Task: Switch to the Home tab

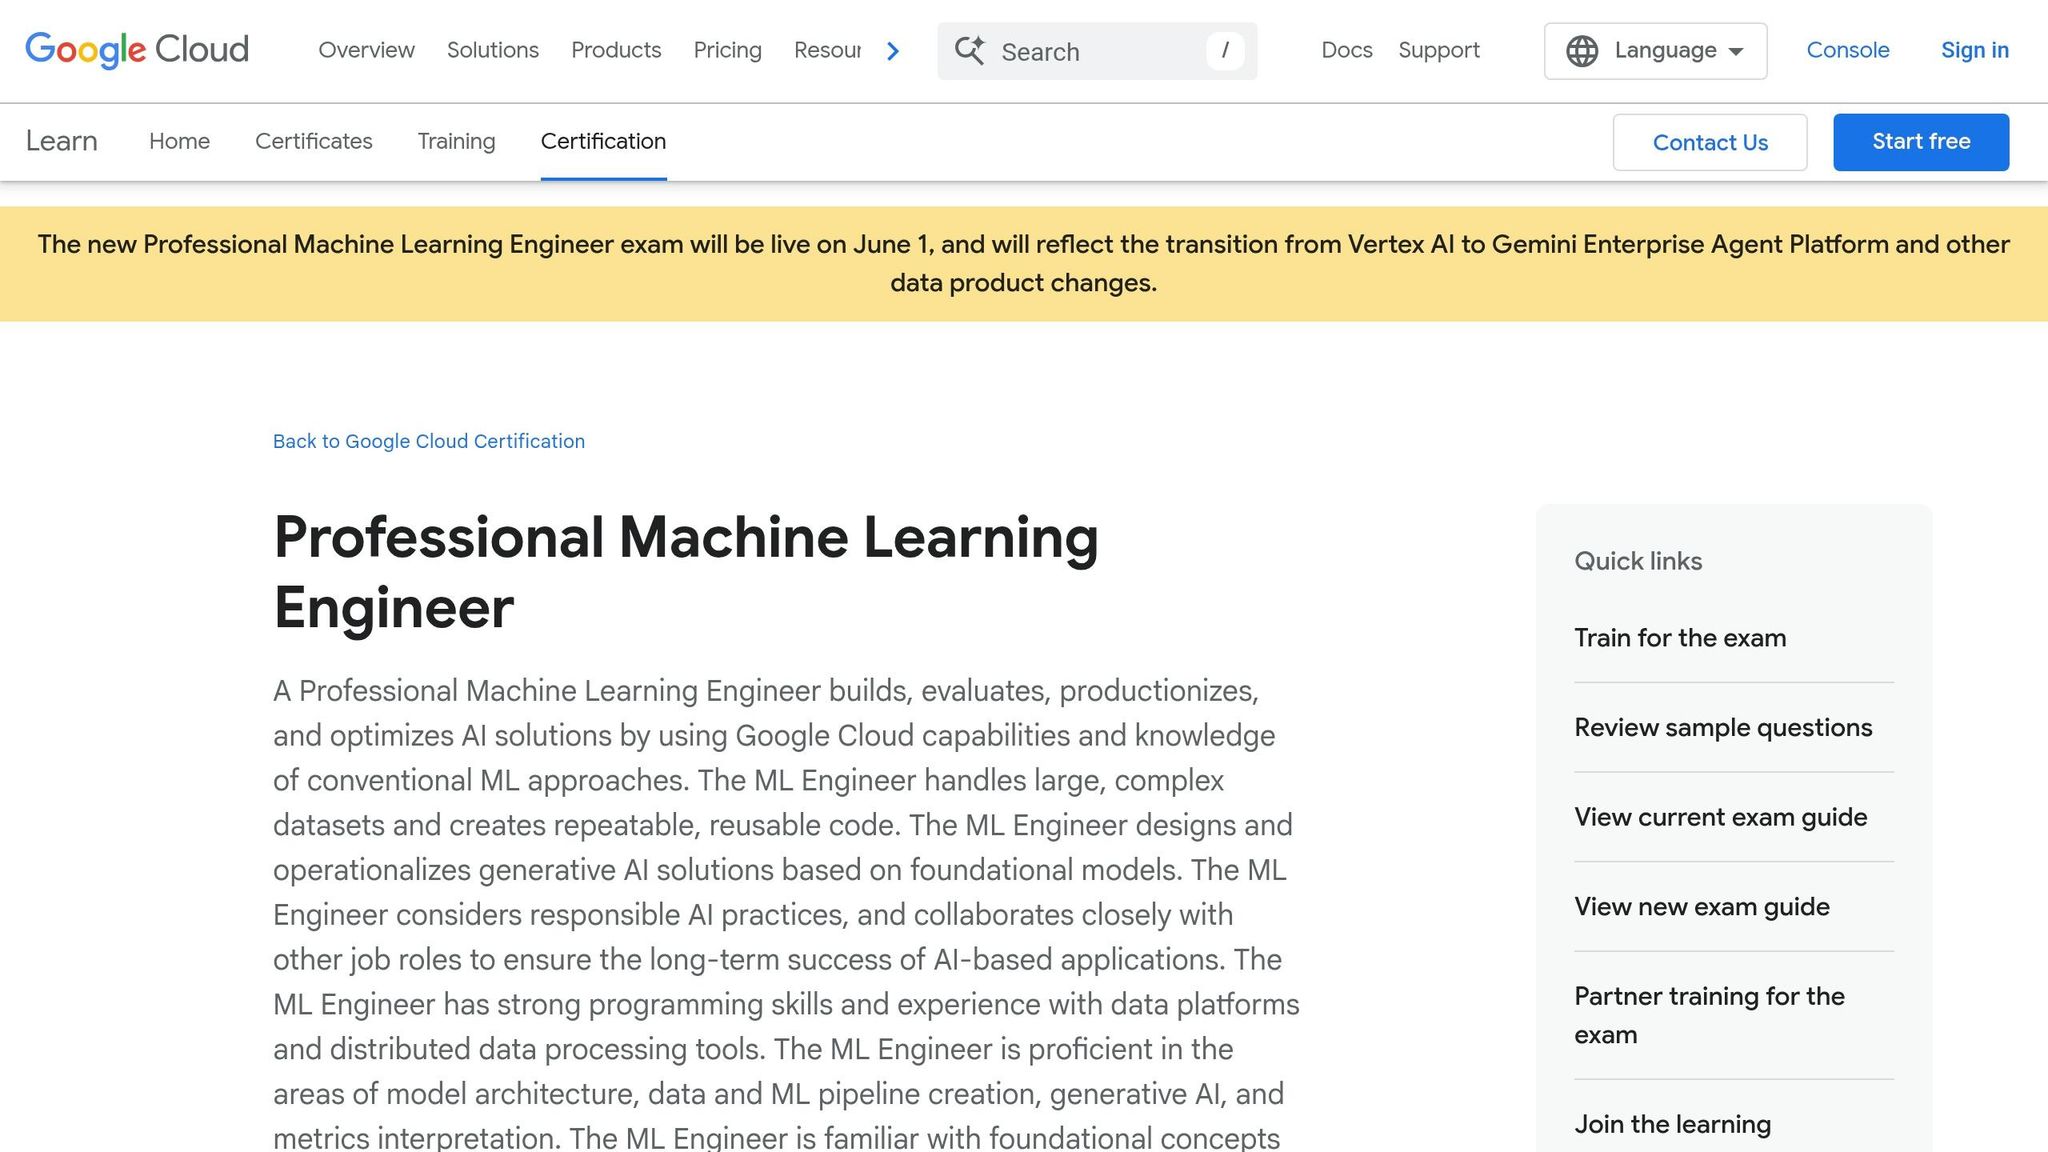Action: 179,141
